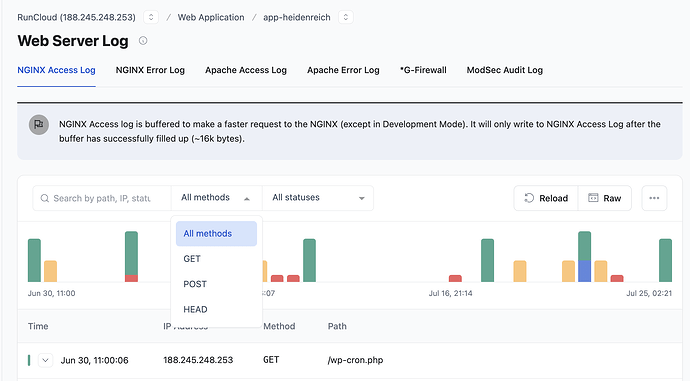690x381 pixels.
Task: Click the Web Application breadcrumb link
Action: (211, 17)
